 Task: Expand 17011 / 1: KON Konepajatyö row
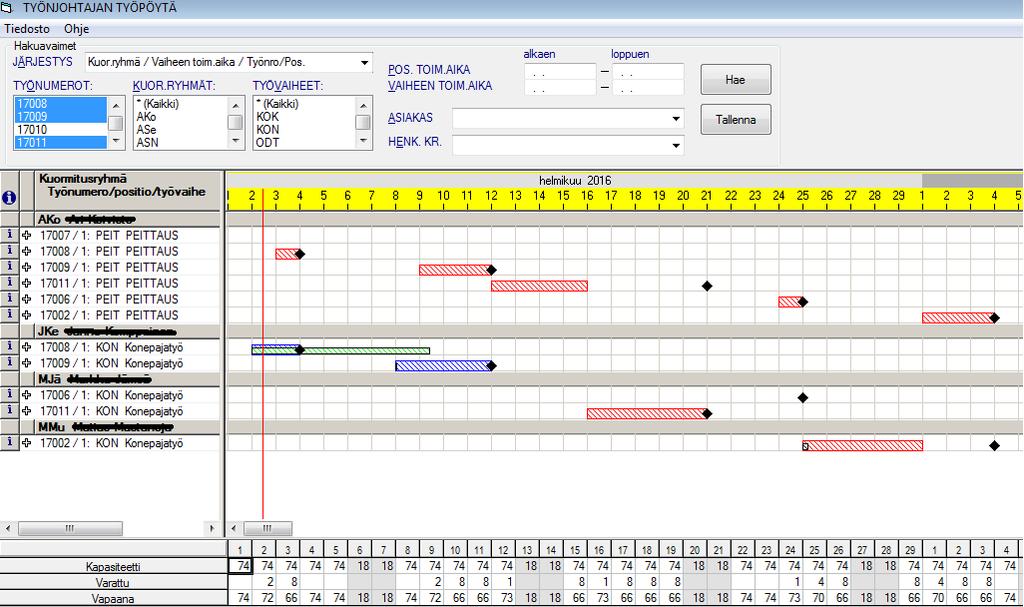(27, 411)
